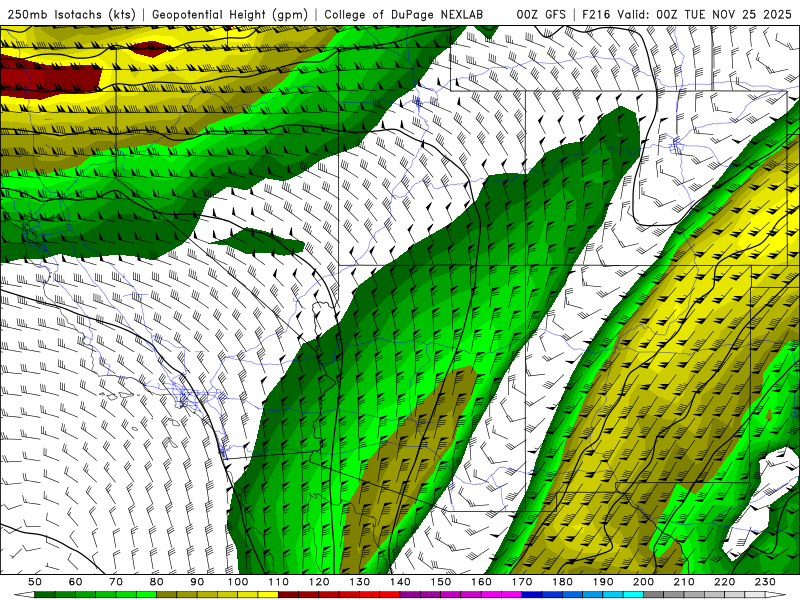Click the '50' label on the color scale

pyautogui.click(x=35, y=582)
